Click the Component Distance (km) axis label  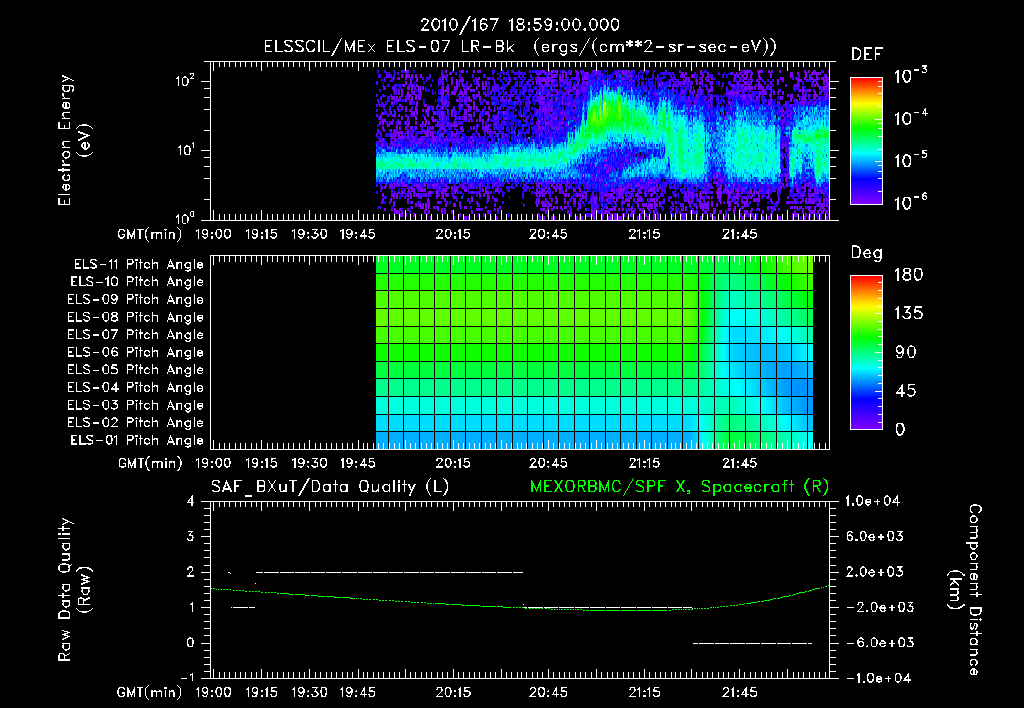pos(965,590)
